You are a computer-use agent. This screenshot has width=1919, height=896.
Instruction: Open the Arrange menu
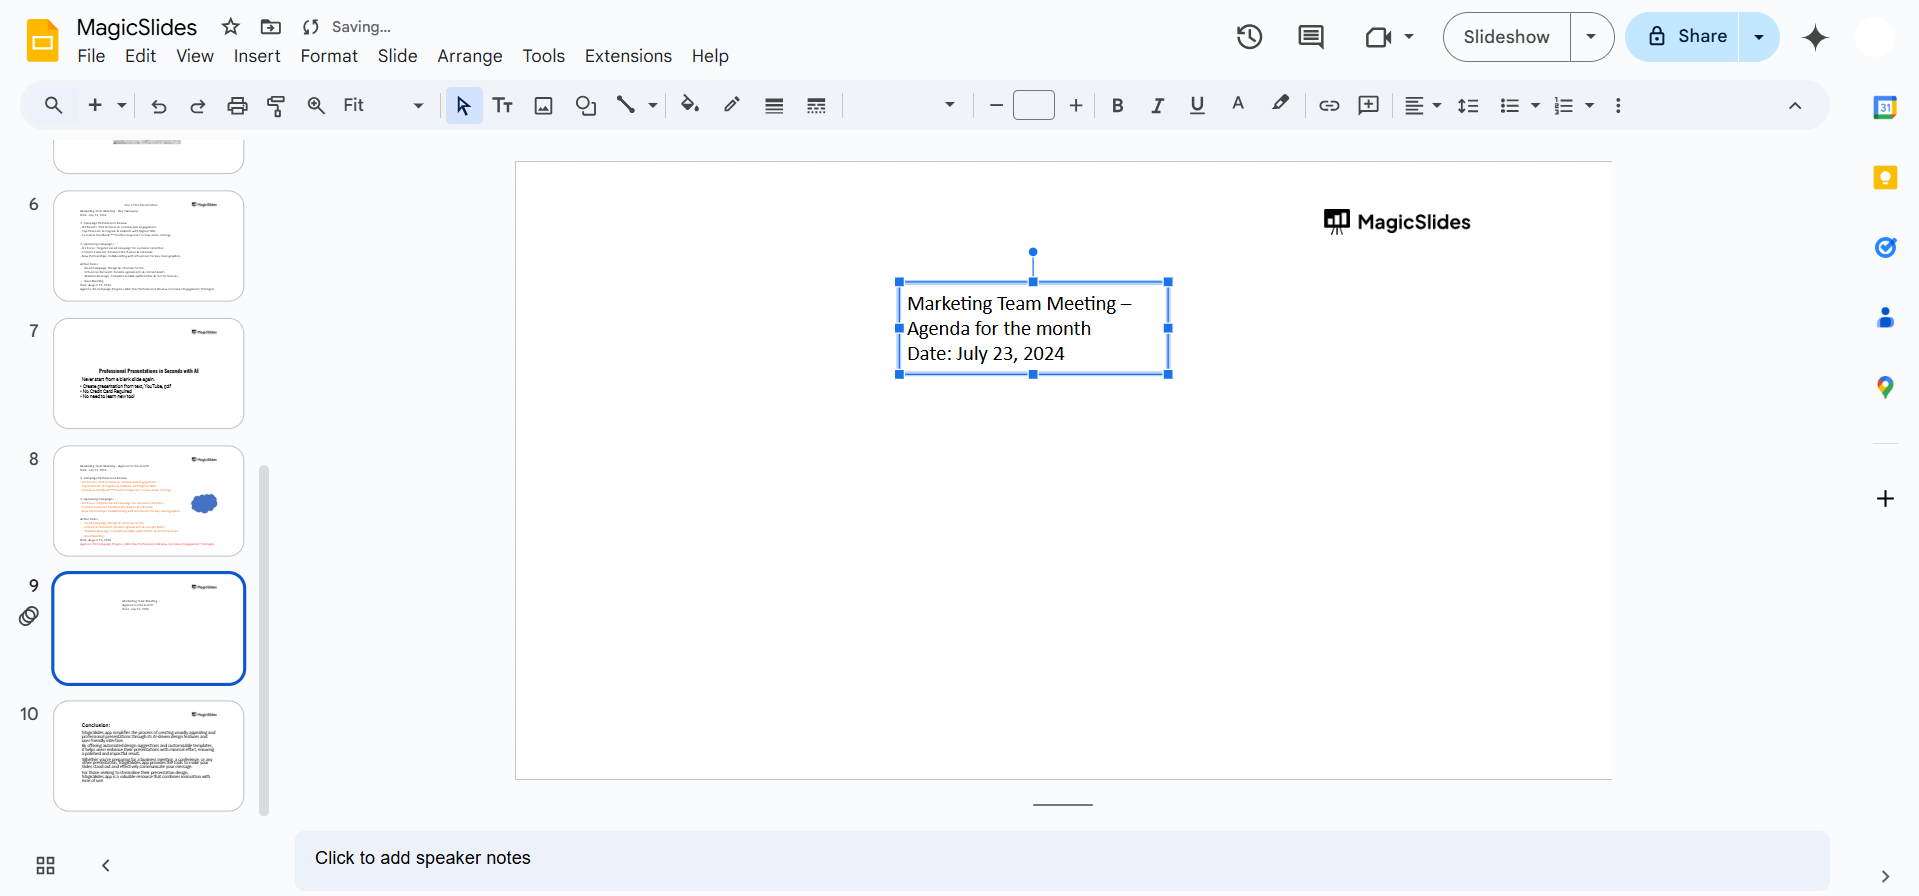point(469,56)
